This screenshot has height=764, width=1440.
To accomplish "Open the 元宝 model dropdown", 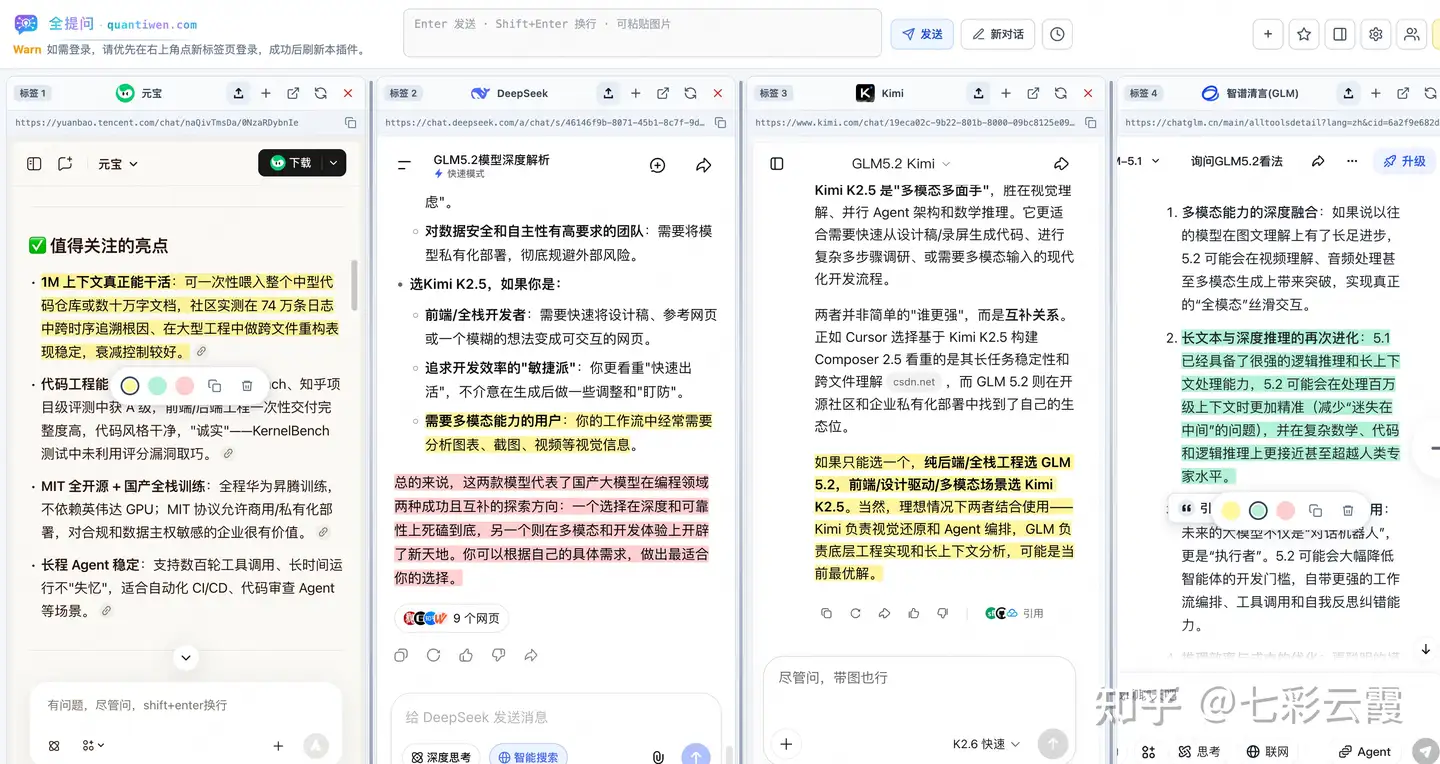I will pyautogui.click(x=118, y=163).
